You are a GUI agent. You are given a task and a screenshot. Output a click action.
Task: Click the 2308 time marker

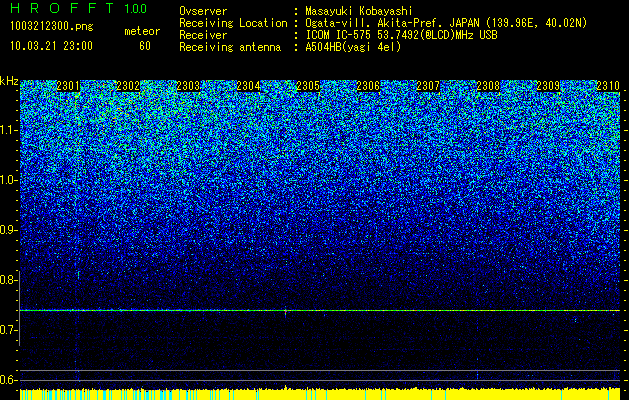pyautogui.click(x=488, y=86)
